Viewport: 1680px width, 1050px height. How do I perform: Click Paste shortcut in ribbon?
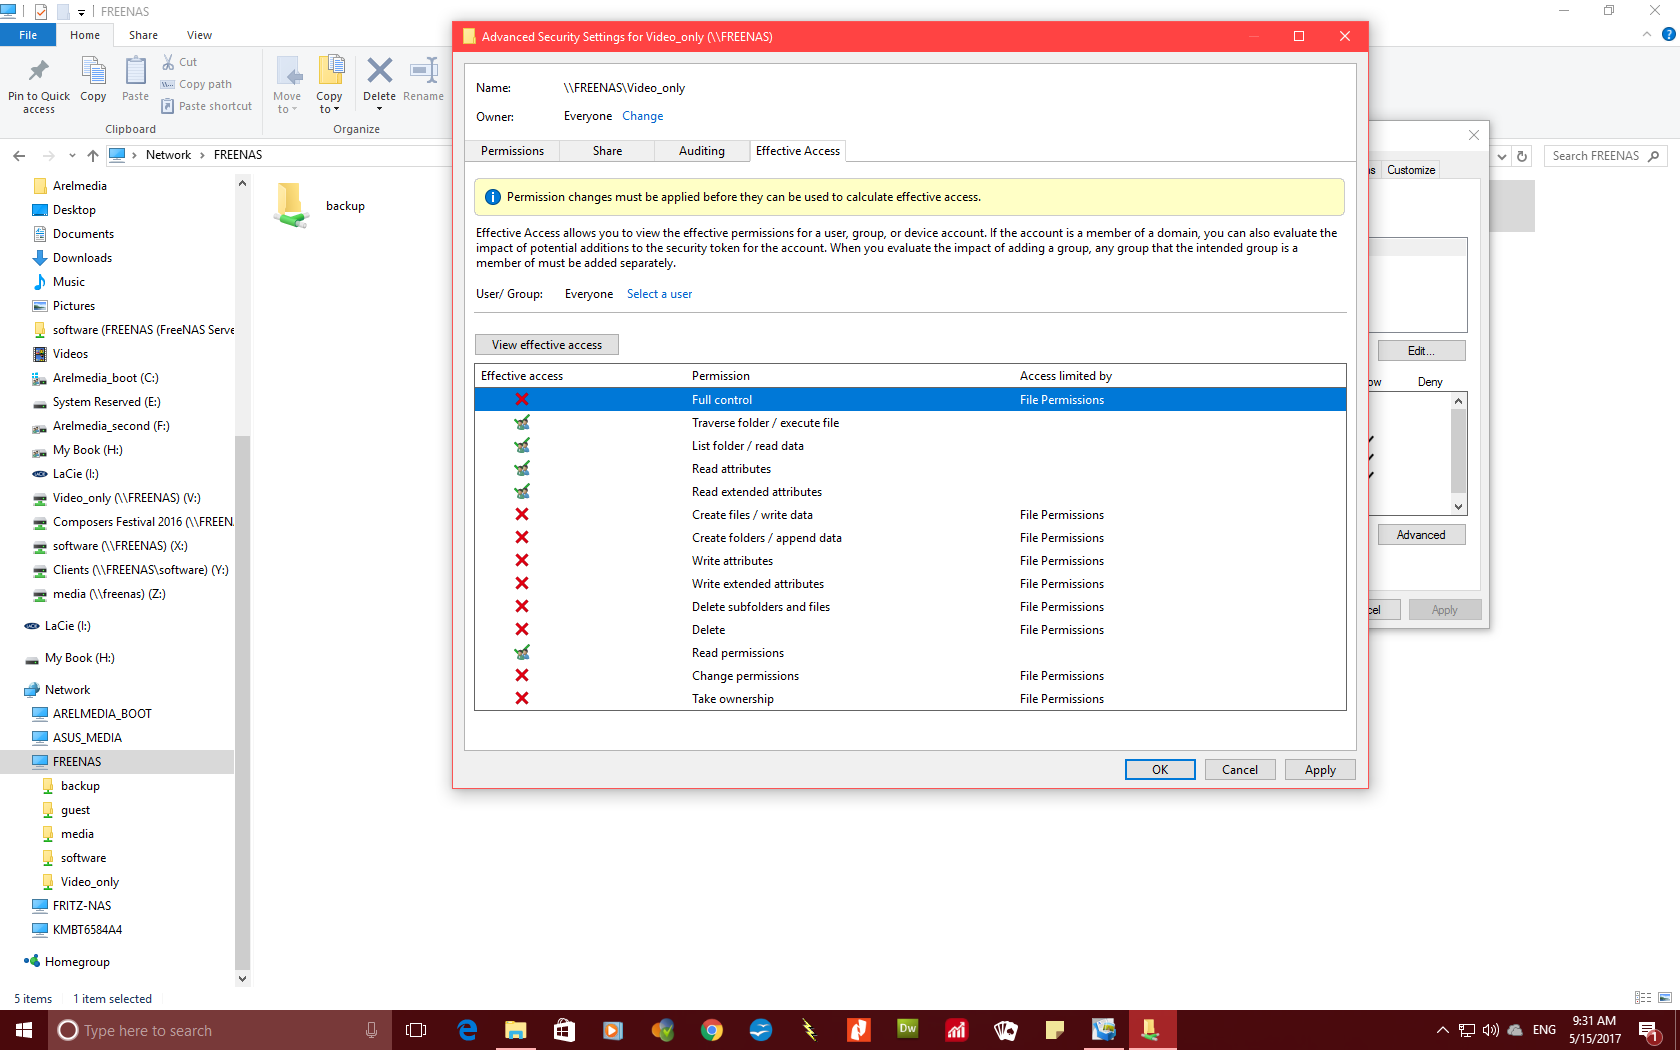(x=207, y=106)
